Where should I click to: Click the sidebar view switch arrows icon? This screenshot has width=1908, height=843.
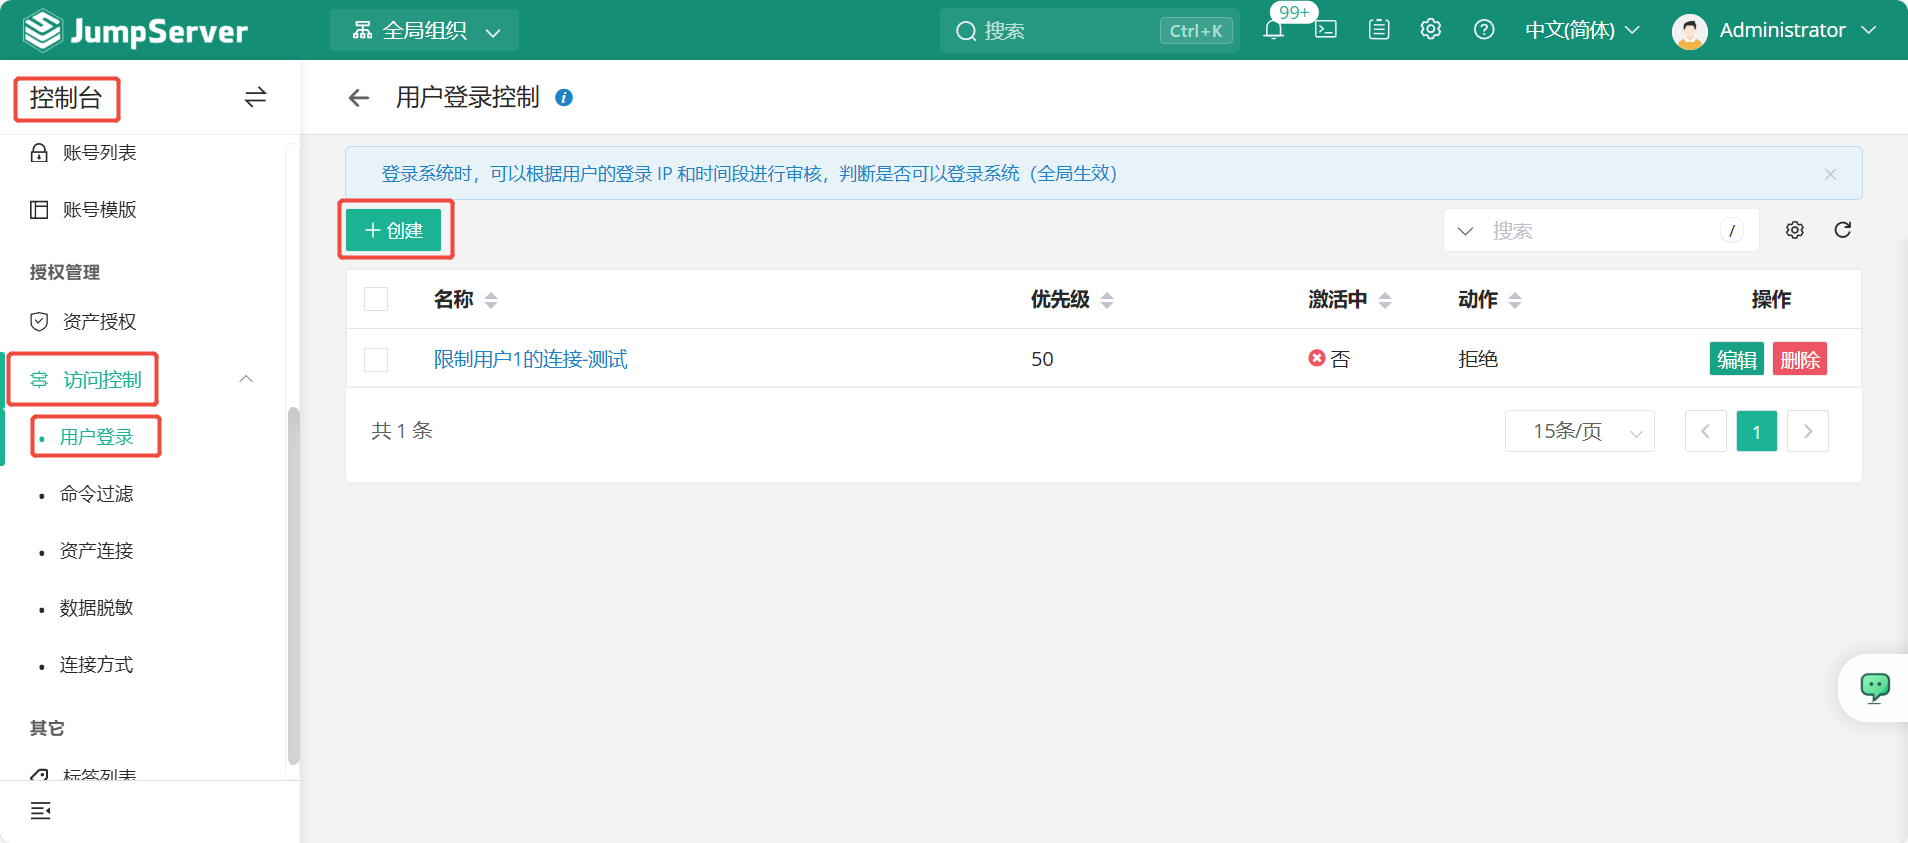coord(255,97)
